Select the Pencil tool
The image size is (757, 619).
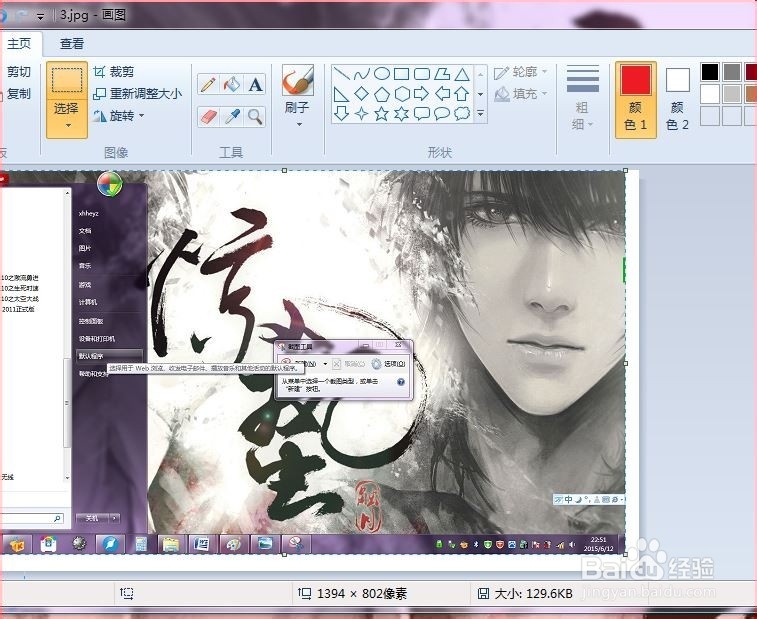[208, 85]
